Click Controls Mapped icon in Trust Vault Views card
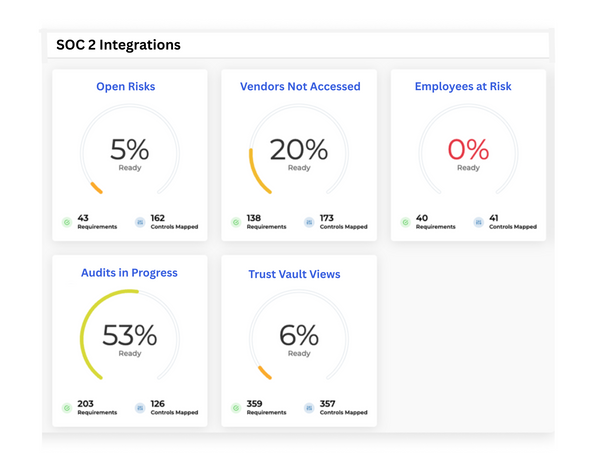The width and height of the screenshot is (600, 475). coord(308,408)
